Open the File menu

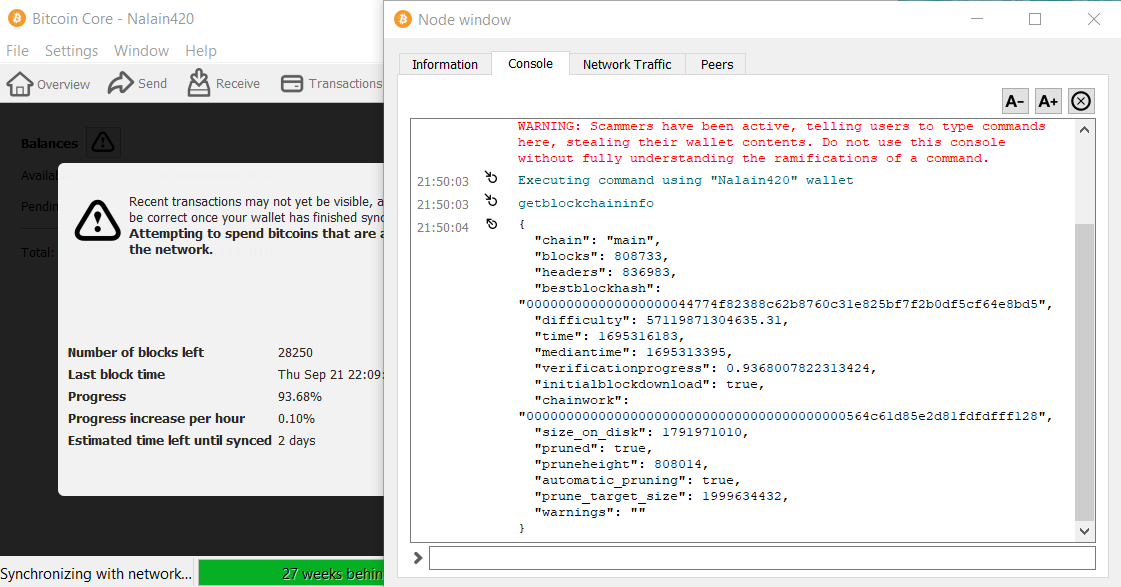[17, 51]
